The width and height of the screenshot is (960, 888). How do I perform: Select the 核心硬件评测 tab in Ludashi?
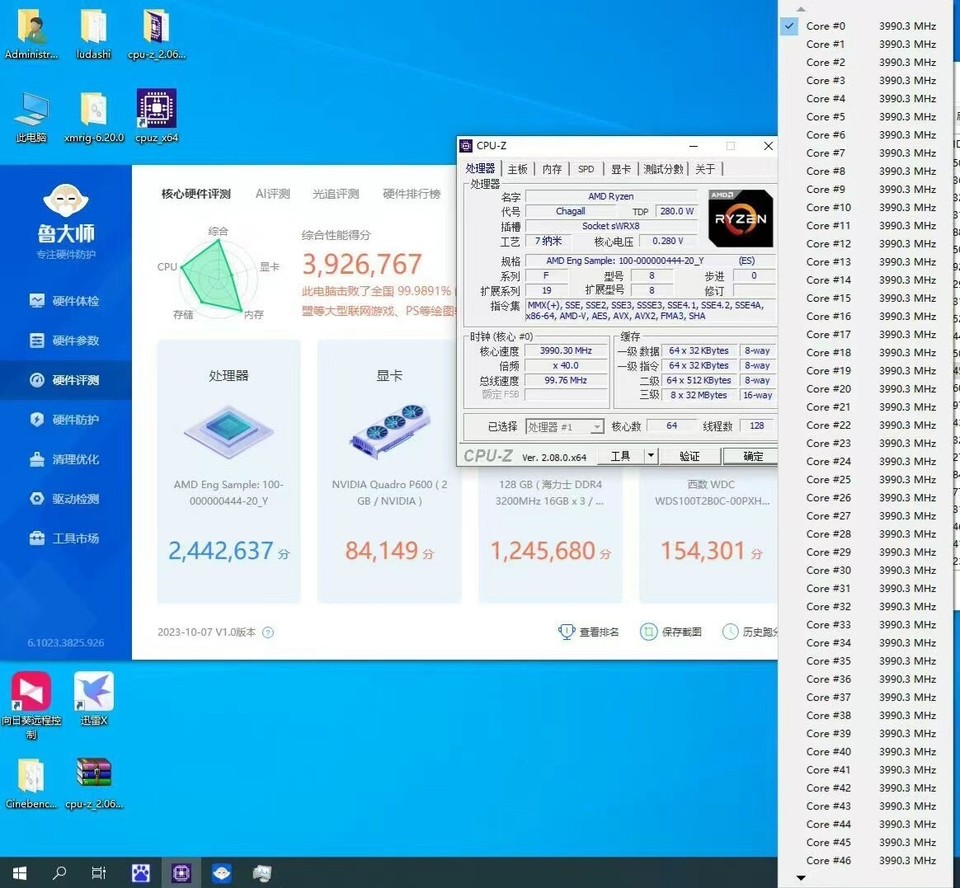[x=196, y=194]
